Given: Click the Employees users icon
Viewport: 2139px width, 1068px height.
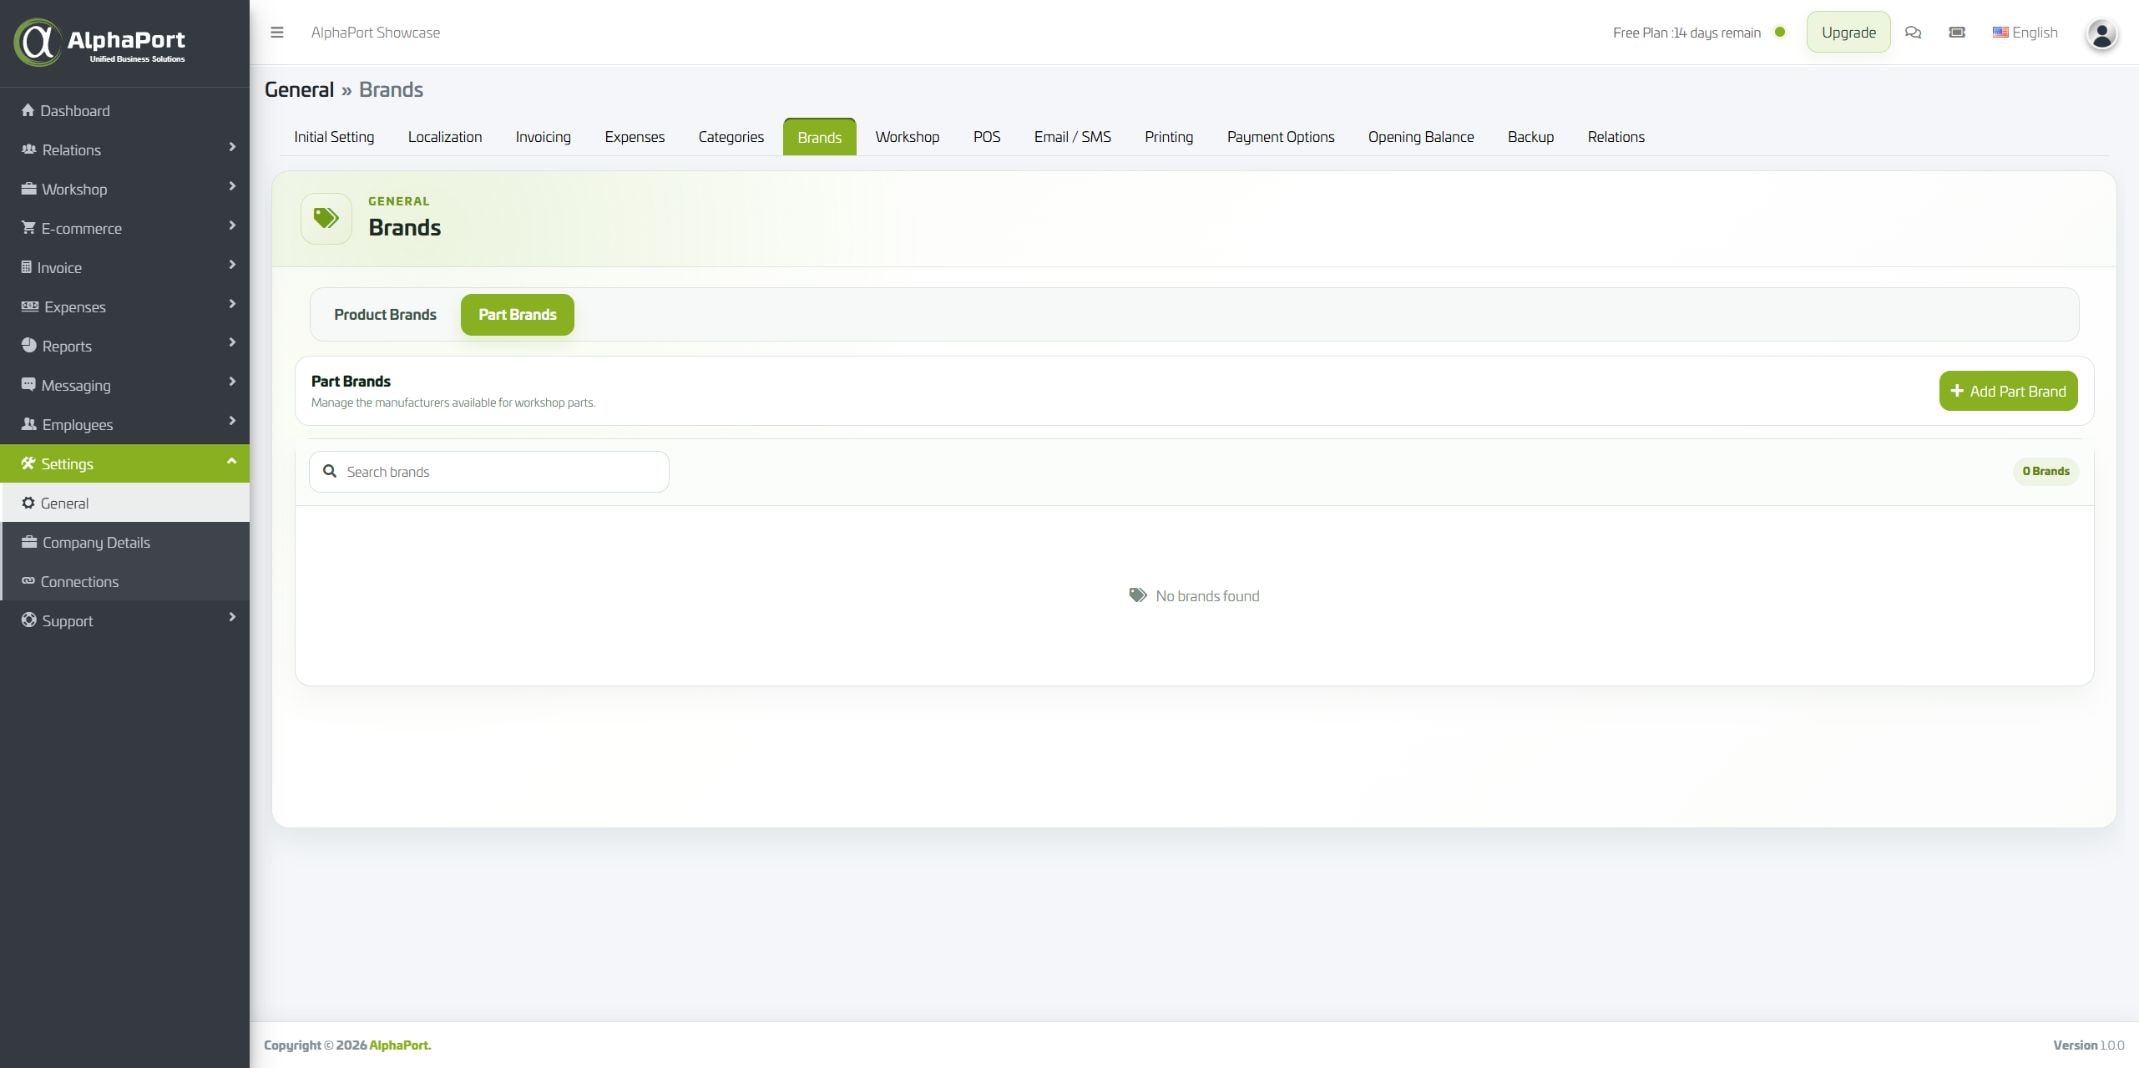Looking at the screenshot, I should click(29, 424).
